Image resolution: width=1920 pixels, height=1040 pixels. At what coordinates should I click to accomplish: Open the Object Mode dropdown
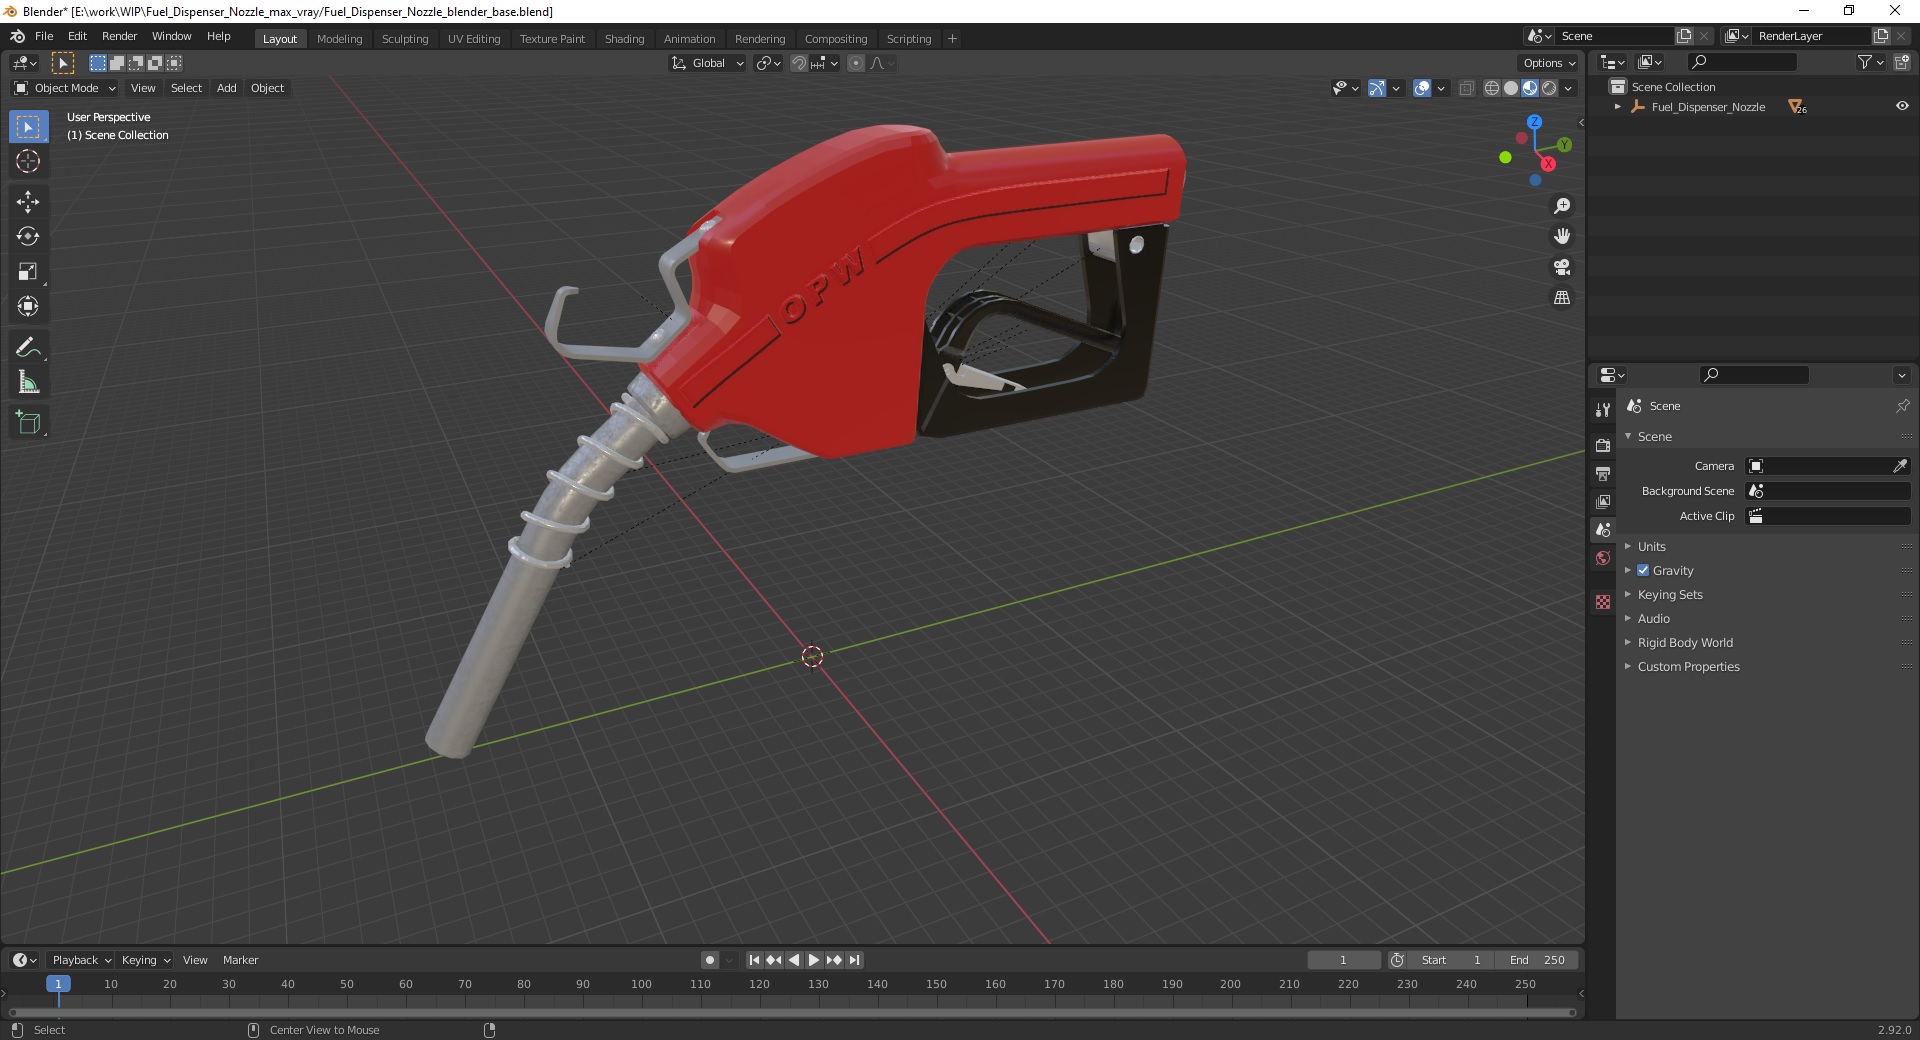point(65,88)
